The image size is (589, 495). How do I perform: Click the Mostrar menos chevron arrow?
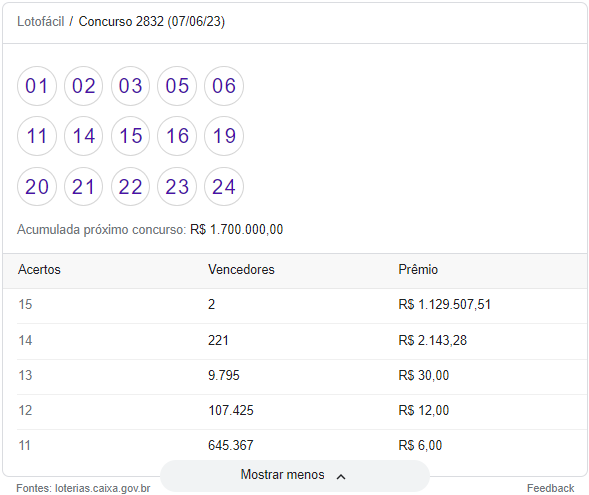[x=341, y=477]
